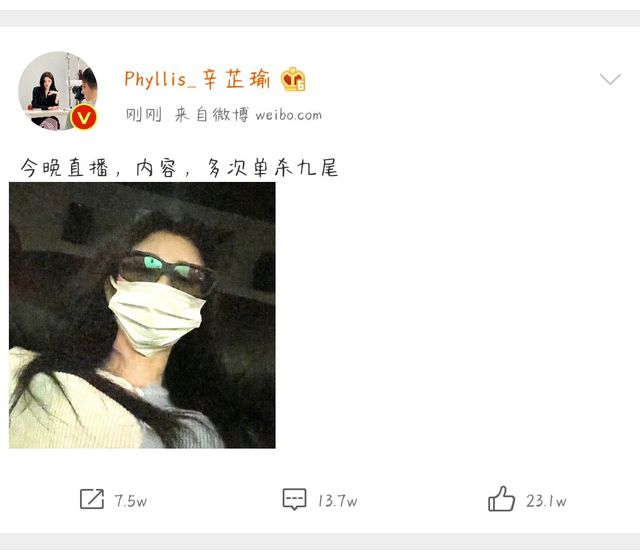Click the weibo.com source link
The width and height of the screenshot is (640, 560).
point(289,115)
